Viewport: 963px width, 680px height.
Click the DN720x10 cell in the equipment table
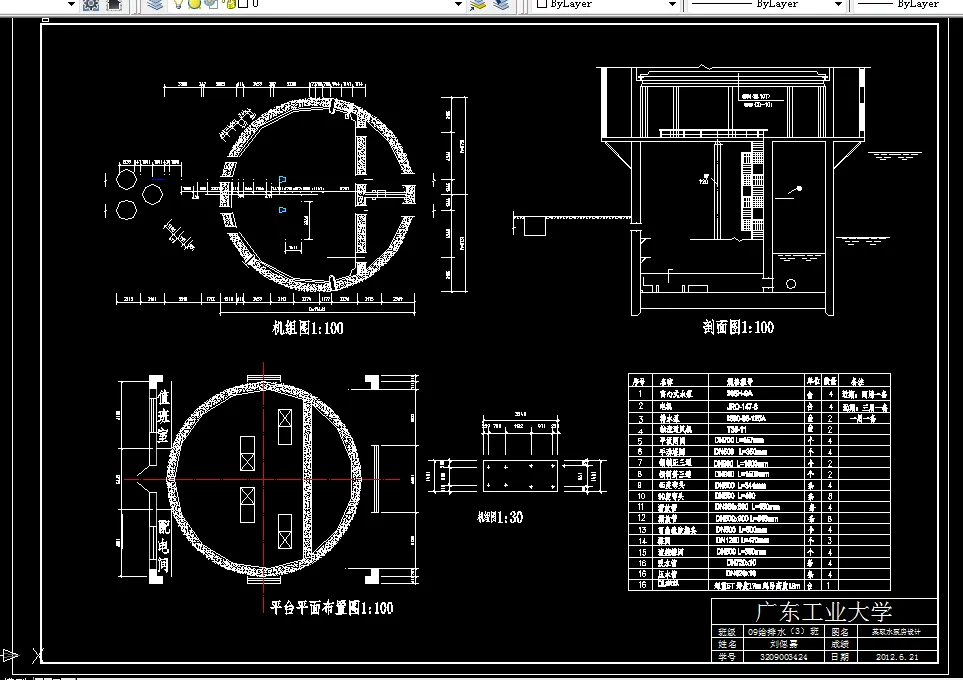click(741, 563)
